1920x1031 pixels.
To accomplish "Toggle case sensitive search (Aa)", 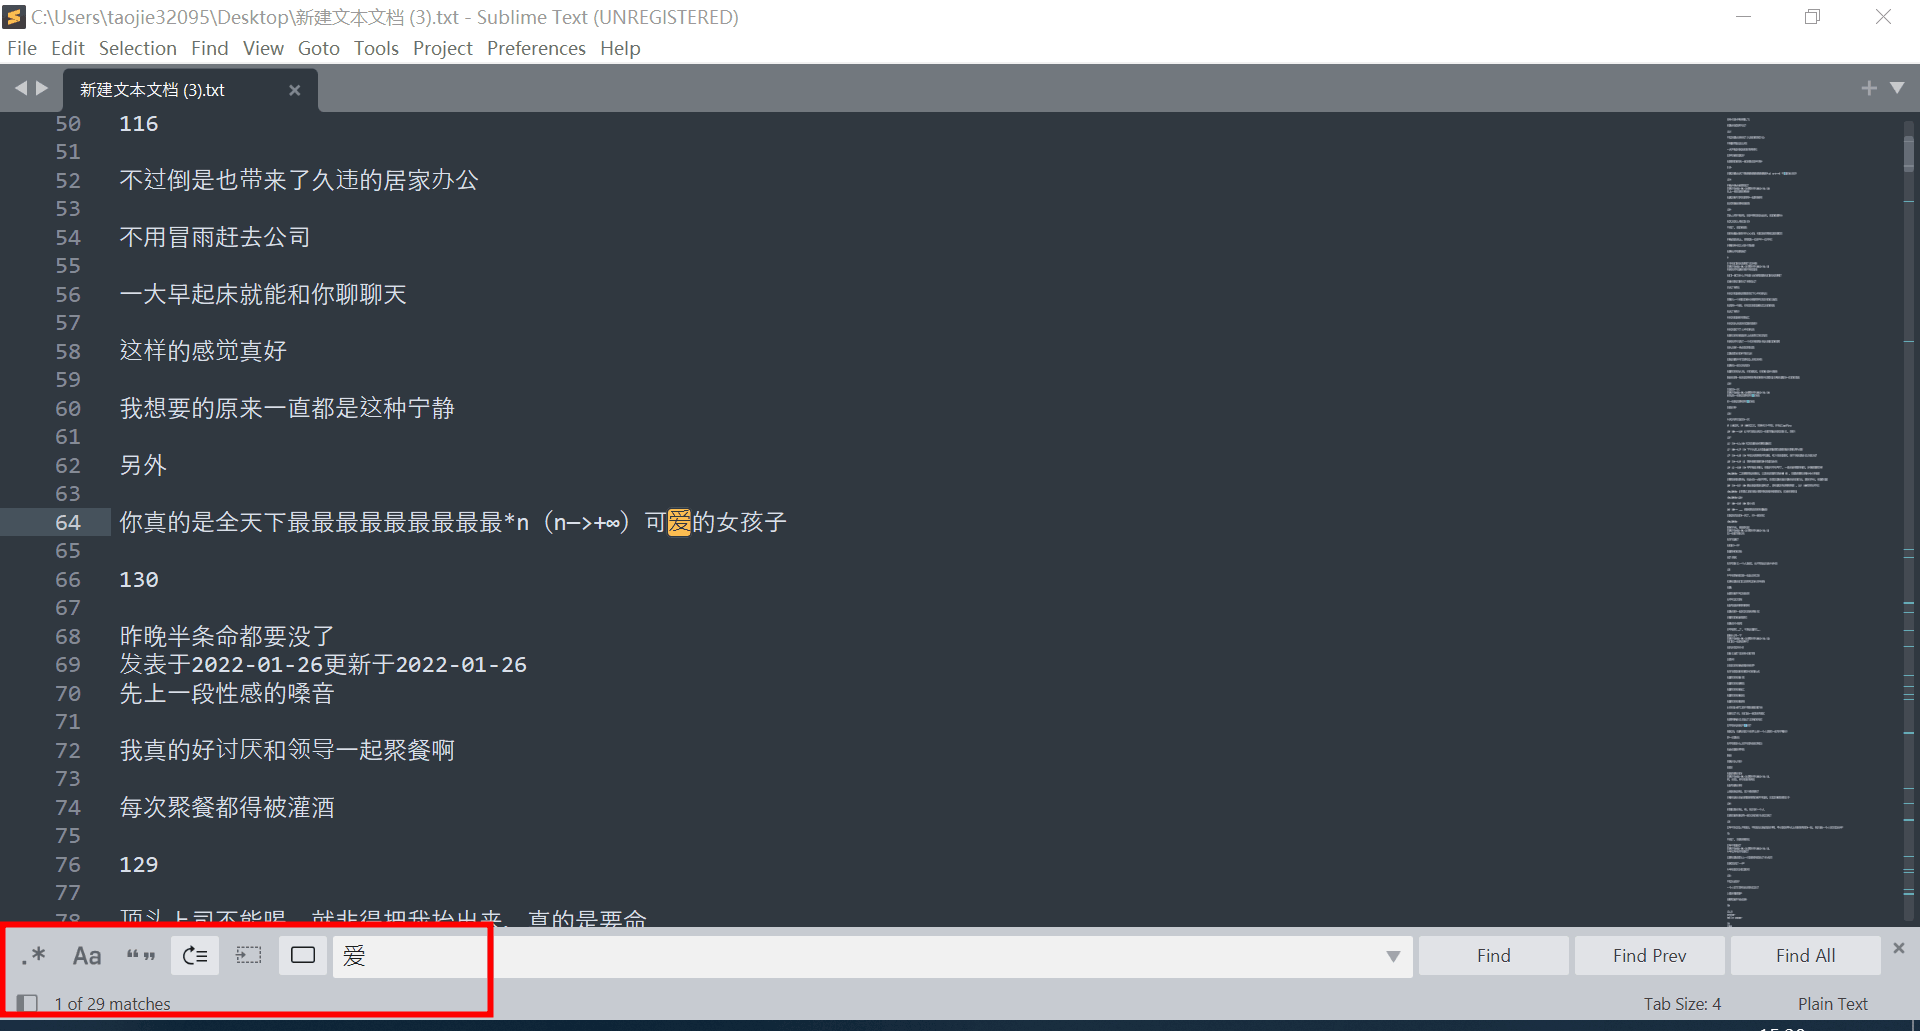I will pyautogui.click(x=87, y=956).
